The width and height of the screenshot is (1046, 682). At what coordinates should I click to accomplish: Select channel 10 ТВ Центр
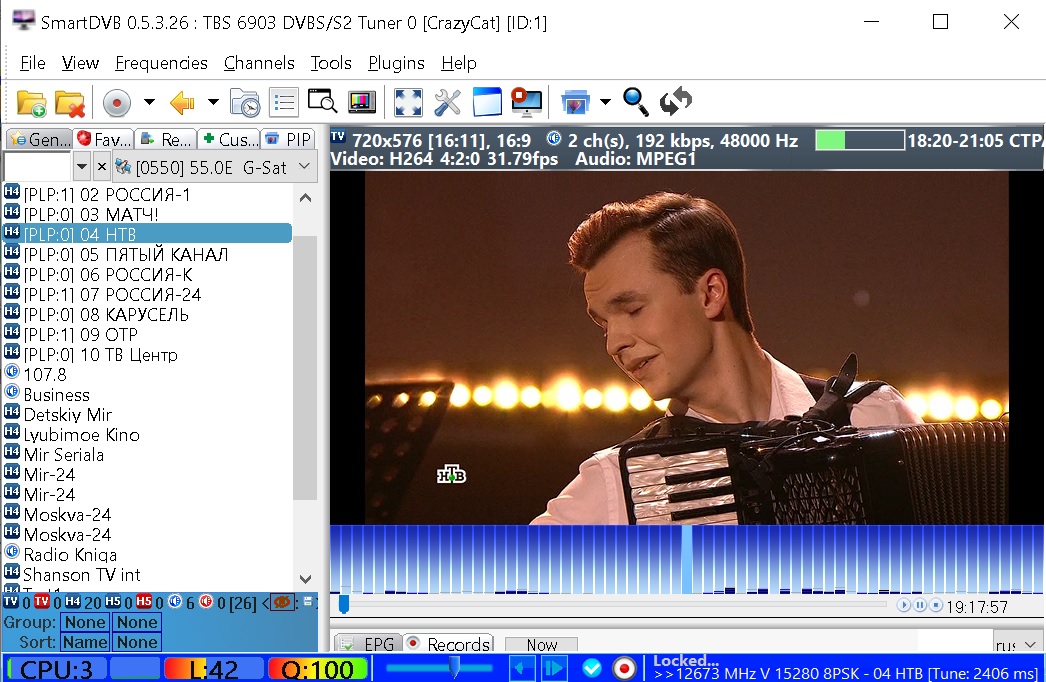[147, 354]
